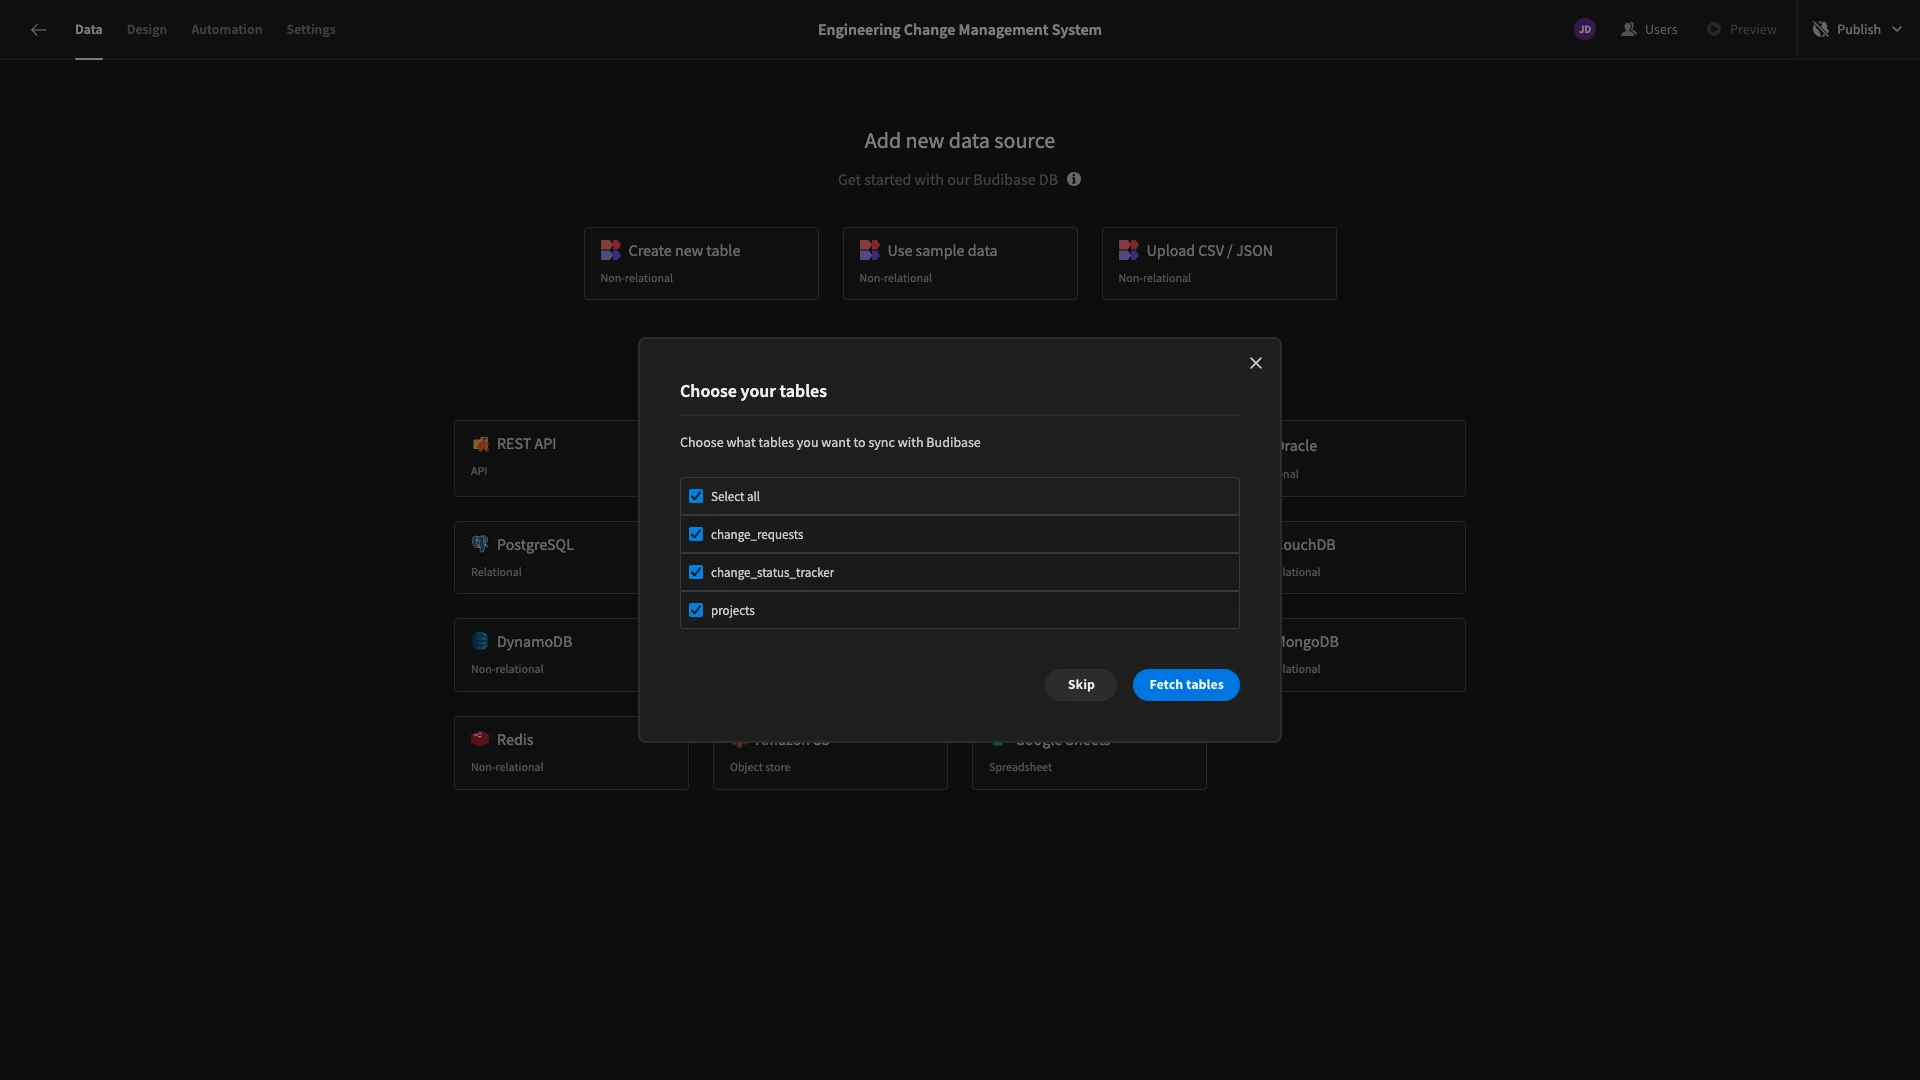This screenshot has height=1080, width=1920.
Task: Click the Create new table Budibase icon
Action: coord(610,250)
